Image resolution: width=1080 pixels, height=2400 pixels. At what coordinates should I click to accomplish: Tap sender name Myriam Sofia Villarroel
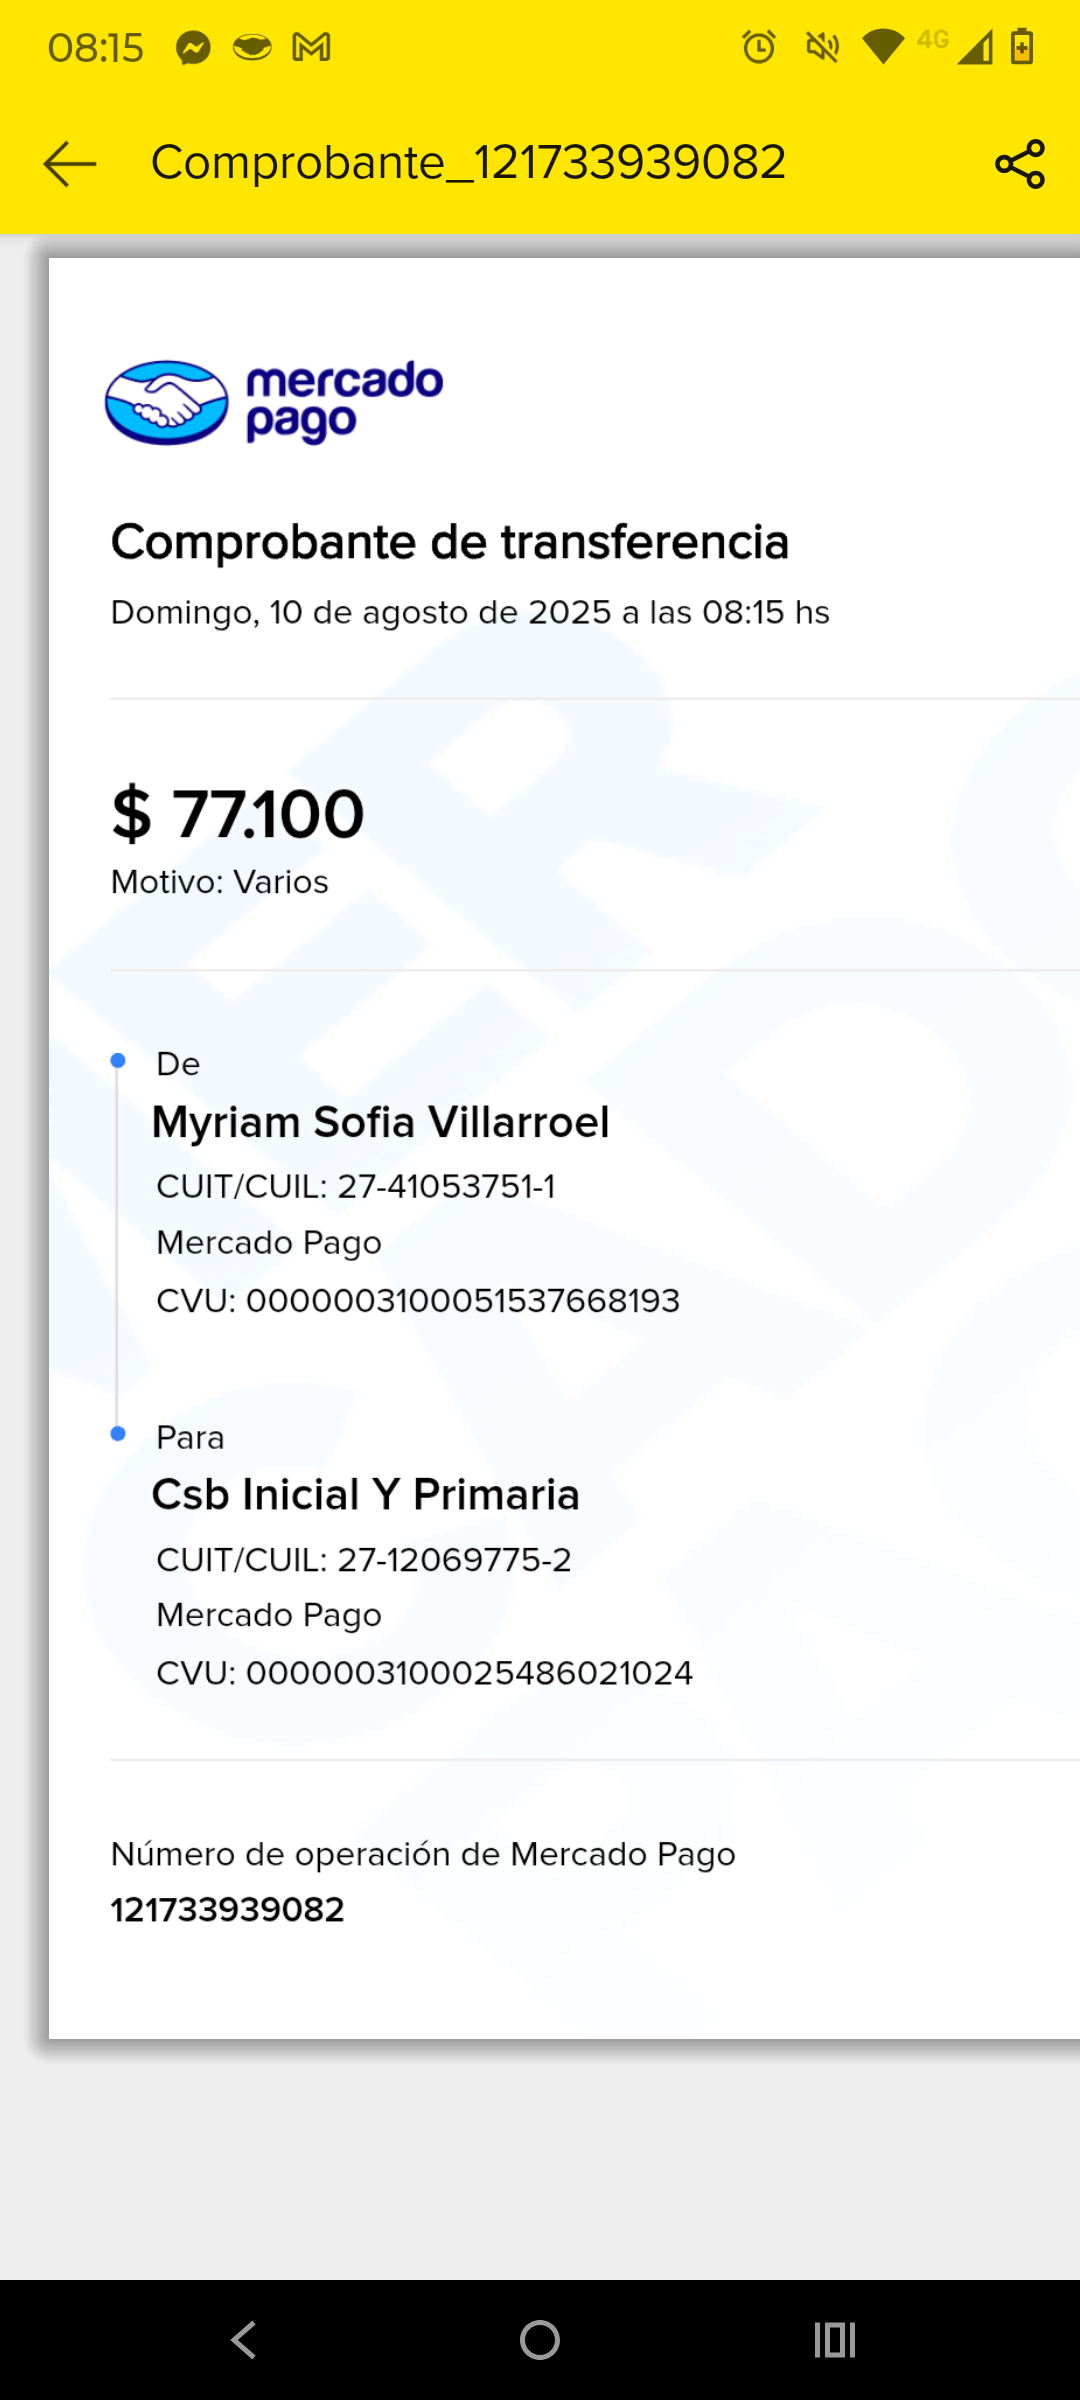(380, 1122)
